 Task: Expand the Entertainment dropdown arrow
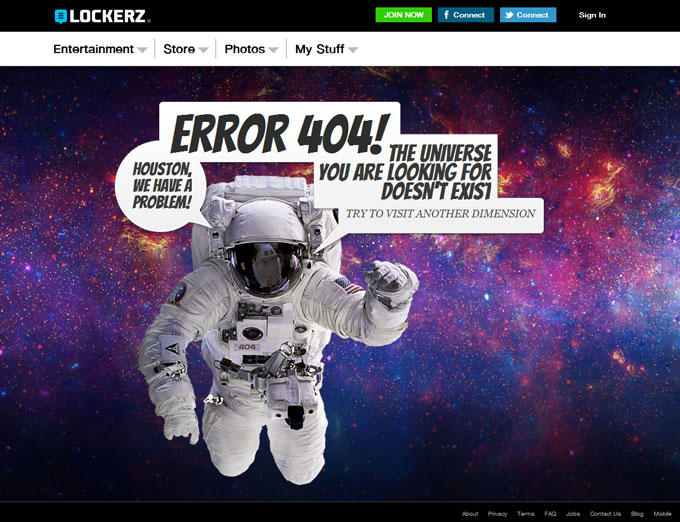pos(142,50)
